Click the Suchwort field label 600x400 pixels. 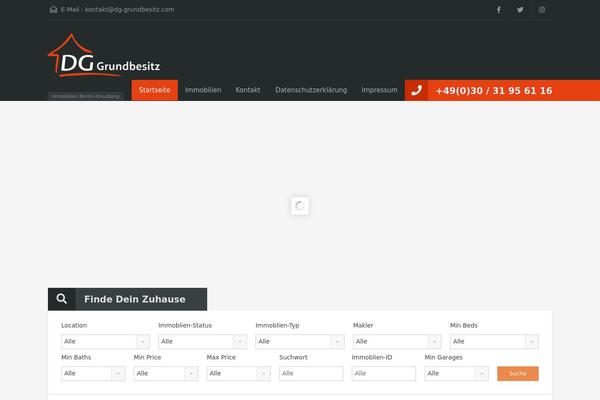pos(293,358)
